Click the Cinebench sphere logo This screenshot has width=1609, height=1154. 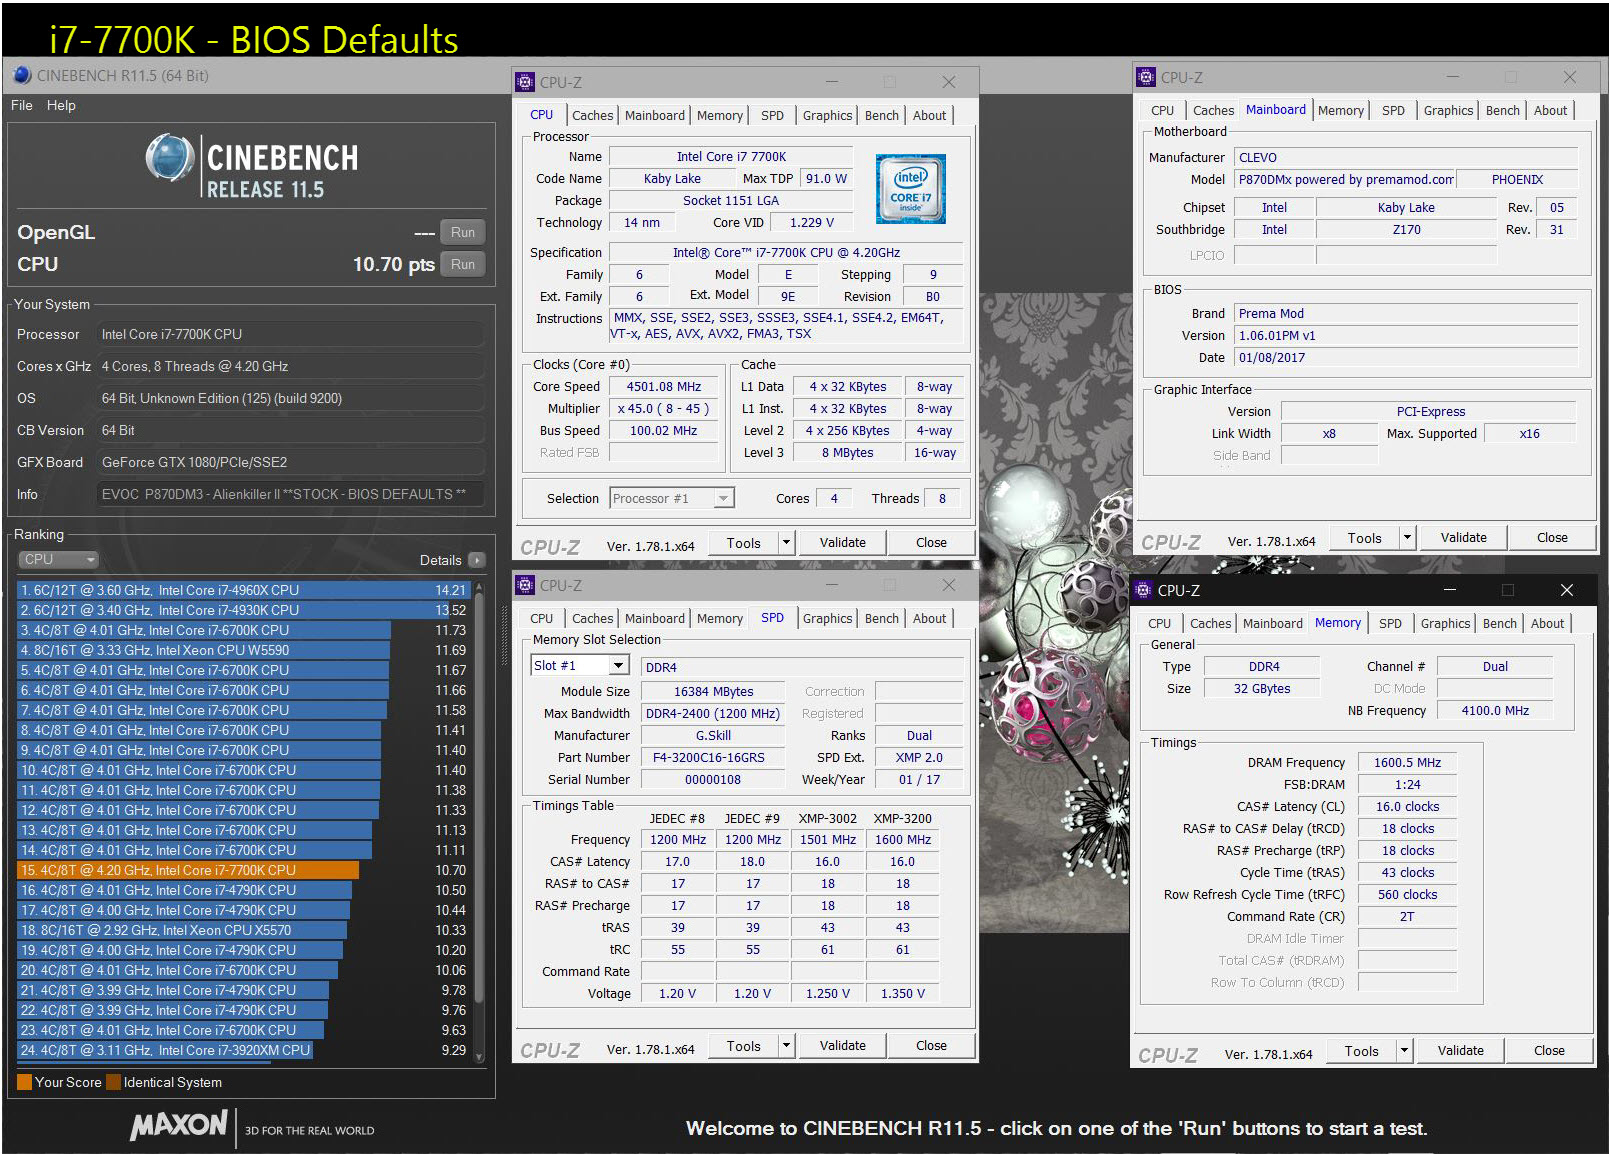point(170,159)
